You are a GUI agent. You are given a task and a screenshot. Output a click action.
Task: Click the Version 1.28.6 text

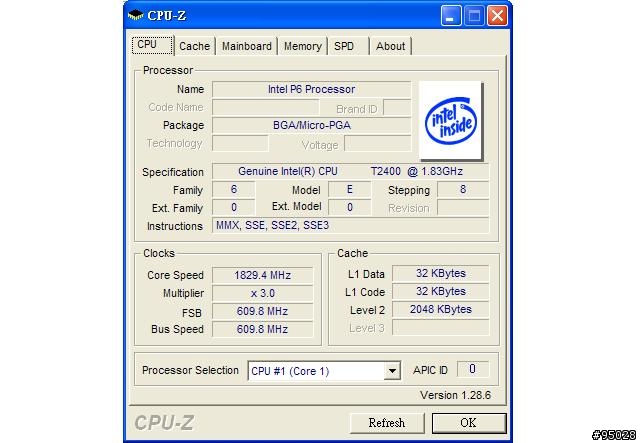pyautogui.click(x=456, y=395)
